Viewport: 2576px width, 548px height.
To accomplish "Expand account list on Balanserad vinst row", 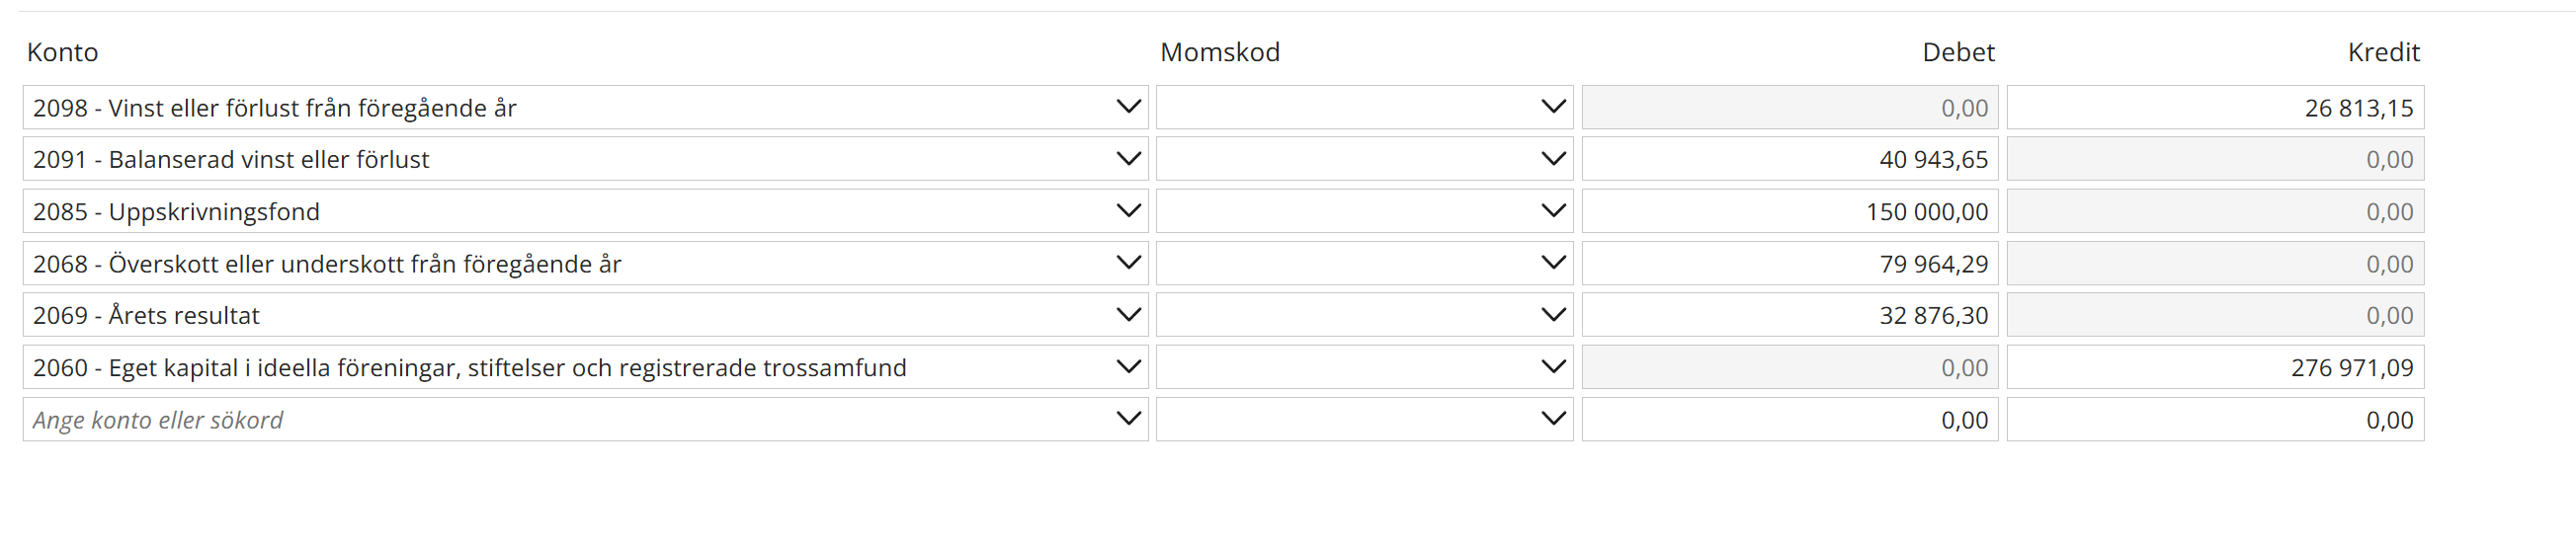I will tap(1128, 159).
